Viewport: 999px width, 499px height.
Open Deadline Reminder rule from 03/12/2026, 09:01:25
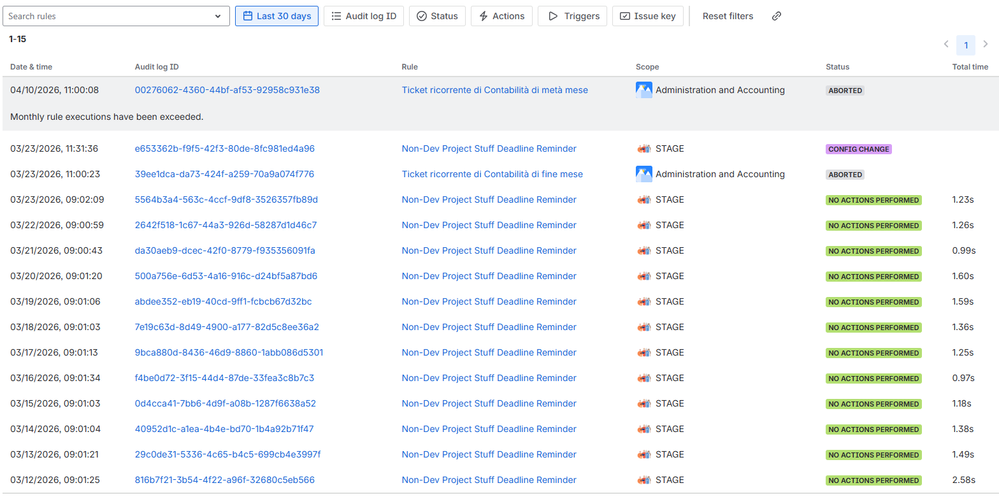click(489, 481)
